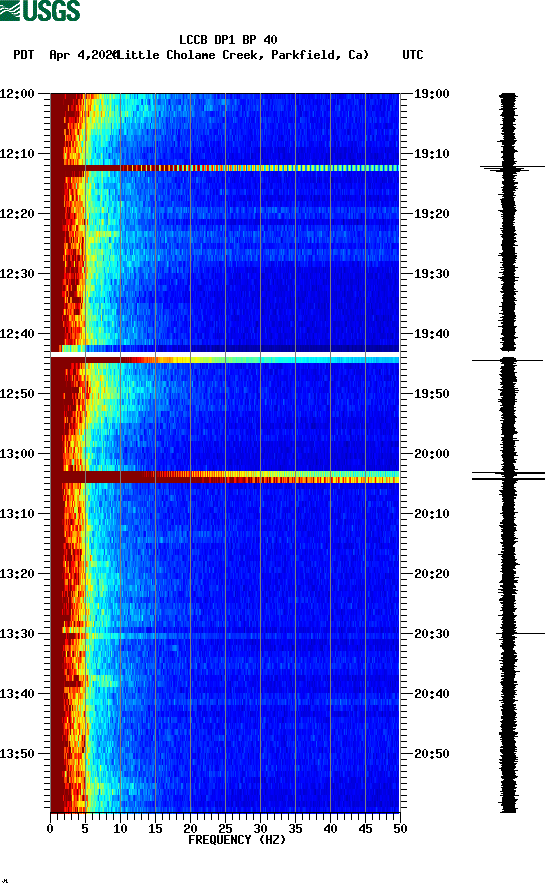Click the 5 Hz frequency tick label
Screen dimensions: 552x892
point(85,829)
